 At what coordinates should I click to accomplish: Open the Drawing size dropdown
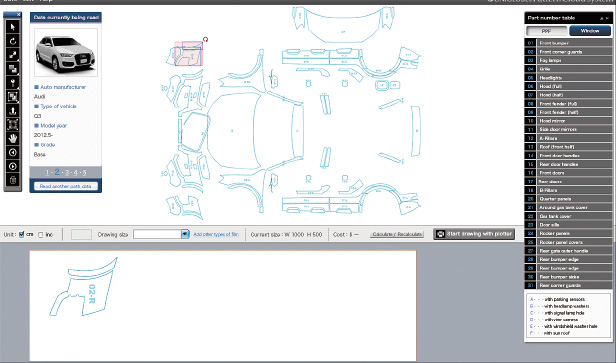click(x=185, y=234)
